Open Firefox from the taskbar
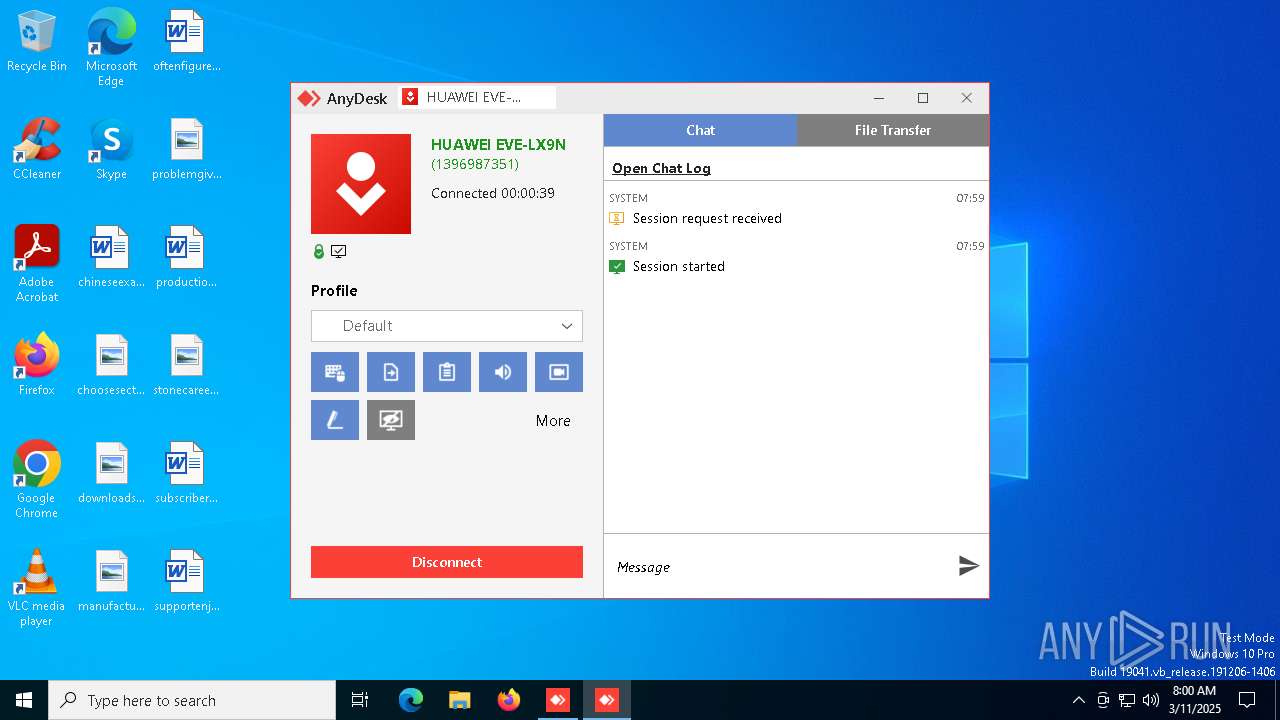This screenshot has height=720, width=1280. tap(509, 700)
